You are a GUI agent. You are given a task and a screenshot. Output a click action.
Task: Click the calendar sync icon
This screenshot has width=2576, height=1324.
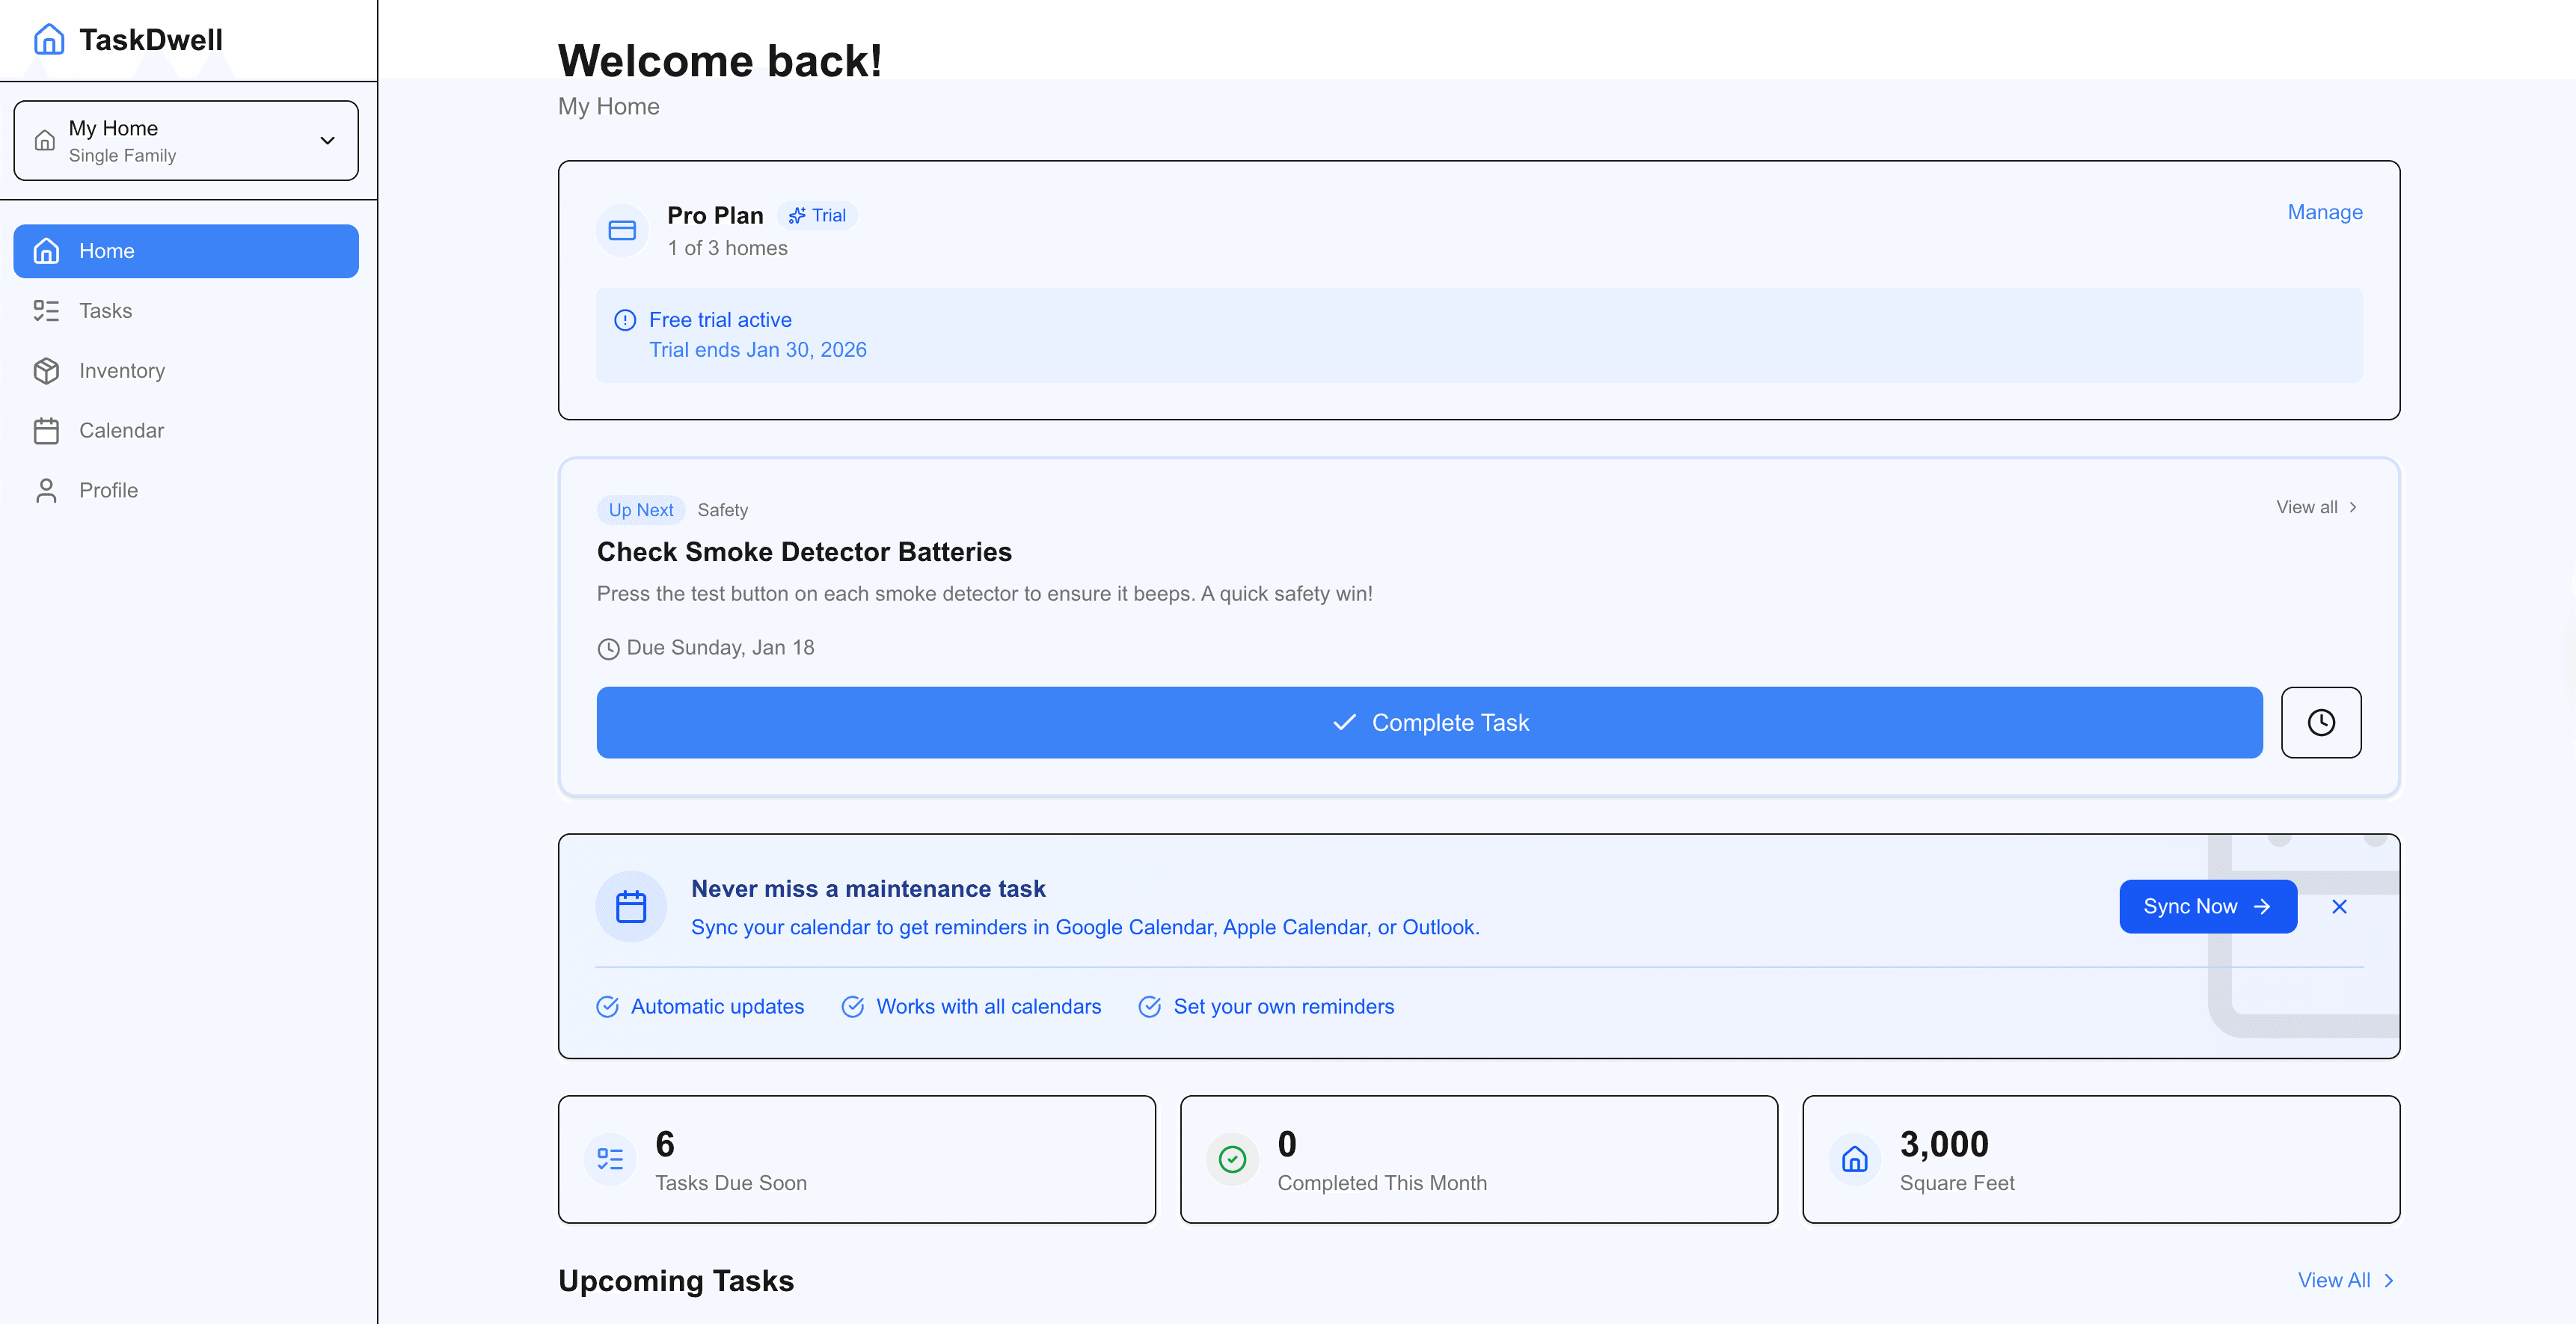[630, 906]
